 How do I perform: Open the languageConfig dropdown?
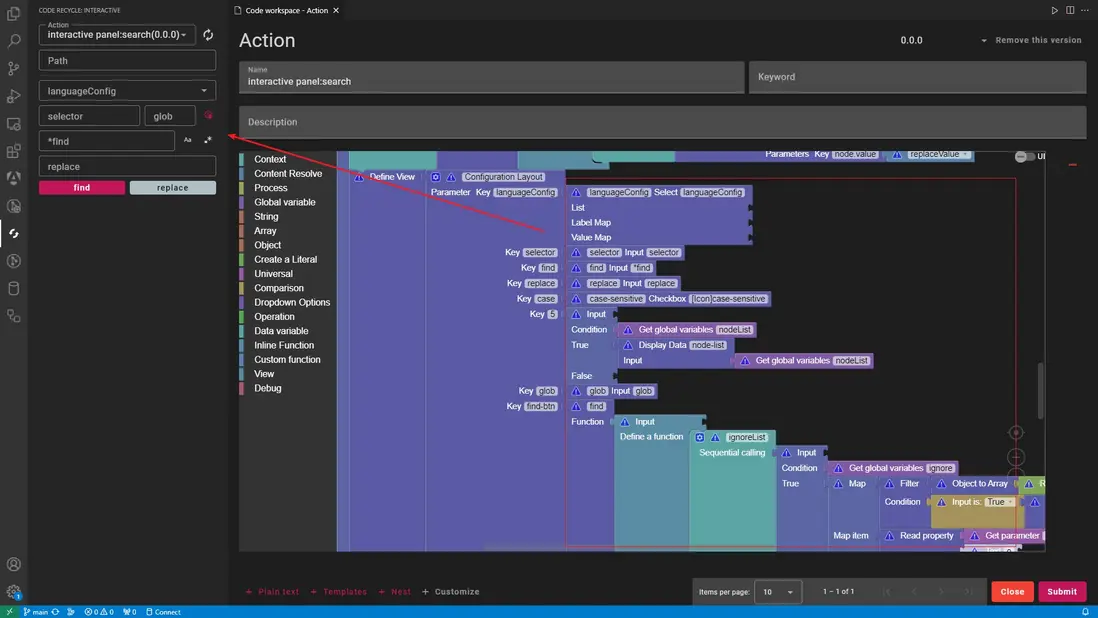point(126,90)
